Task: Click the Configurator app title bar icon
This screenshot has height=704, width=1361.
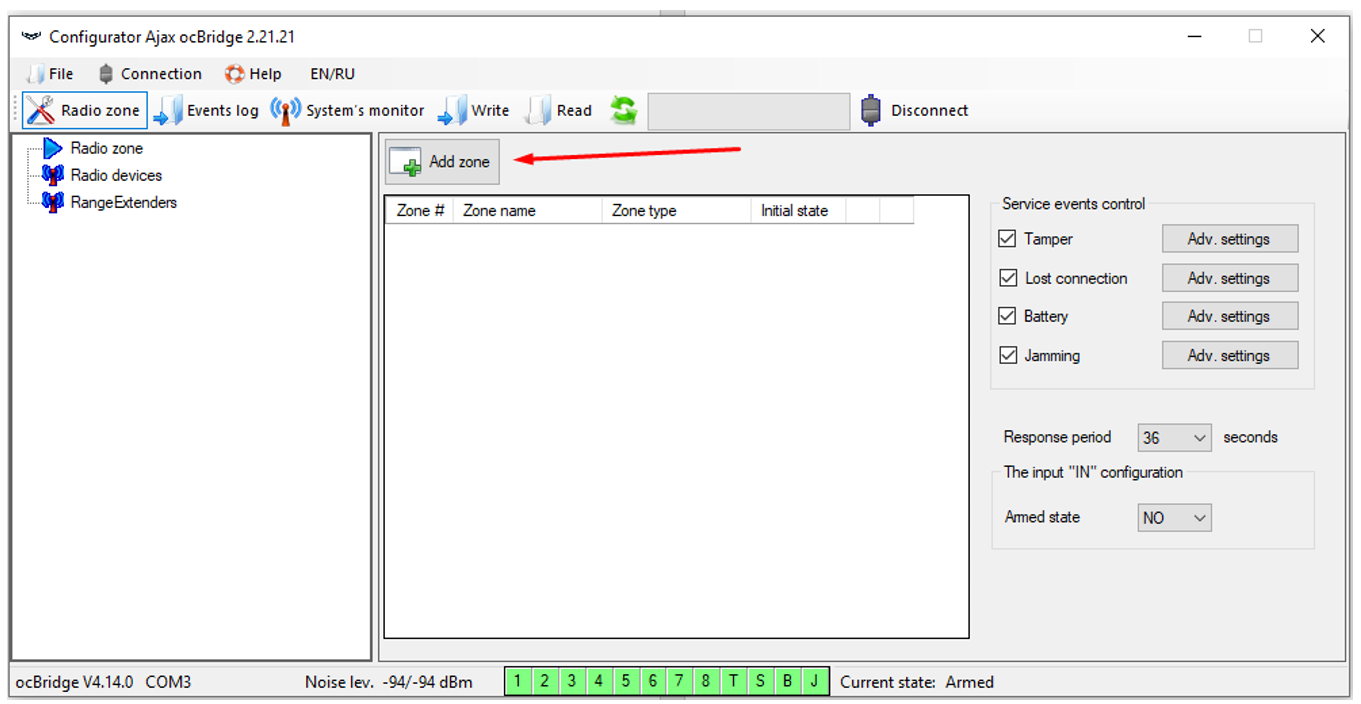Action: 31,37
